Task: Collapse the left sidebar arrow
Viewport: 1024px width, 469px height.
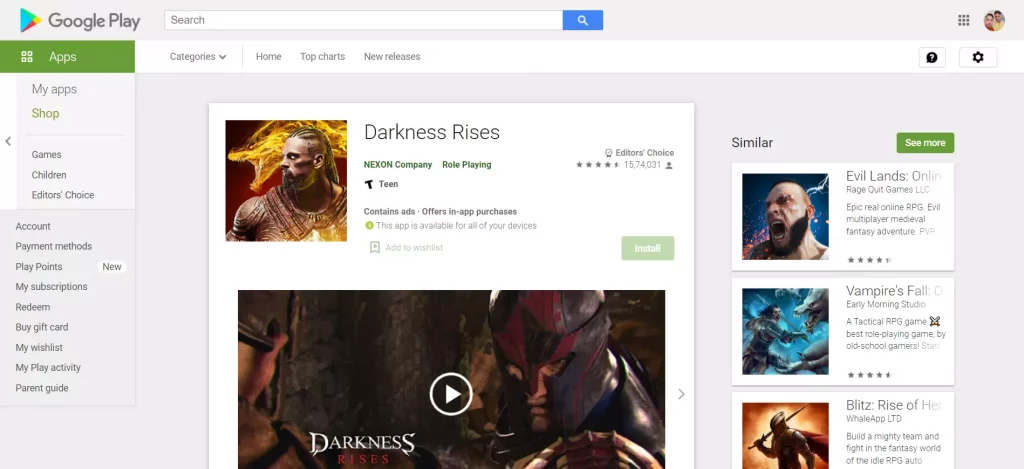Action: tap(8, 141)
